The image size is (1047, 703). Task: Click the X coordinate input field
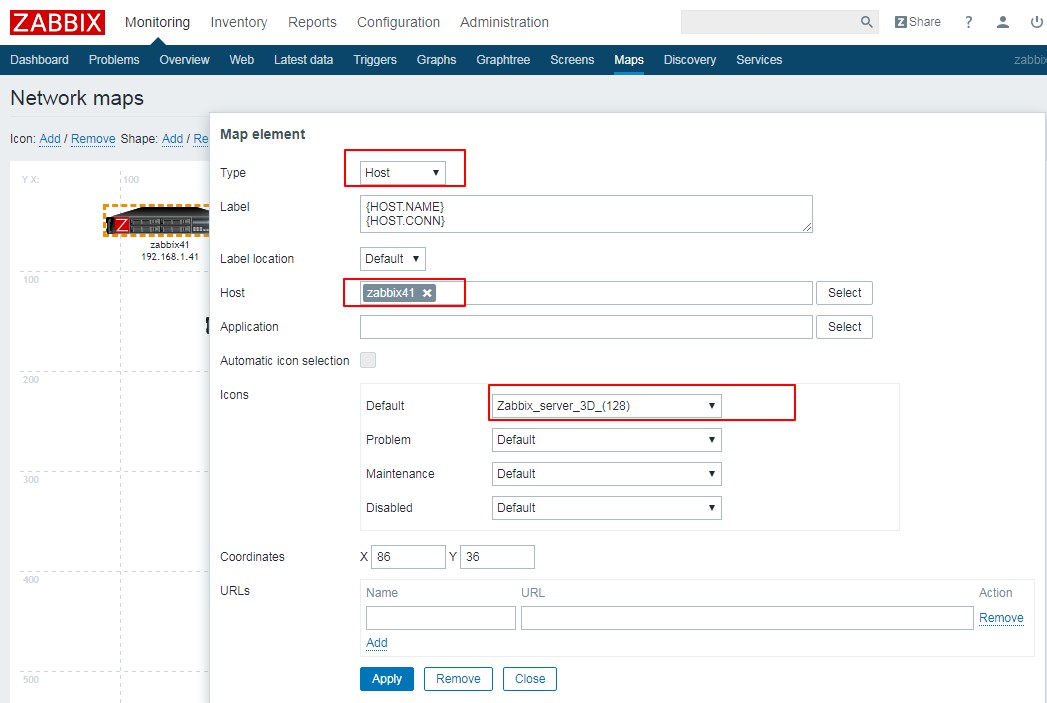pos(407,557)
